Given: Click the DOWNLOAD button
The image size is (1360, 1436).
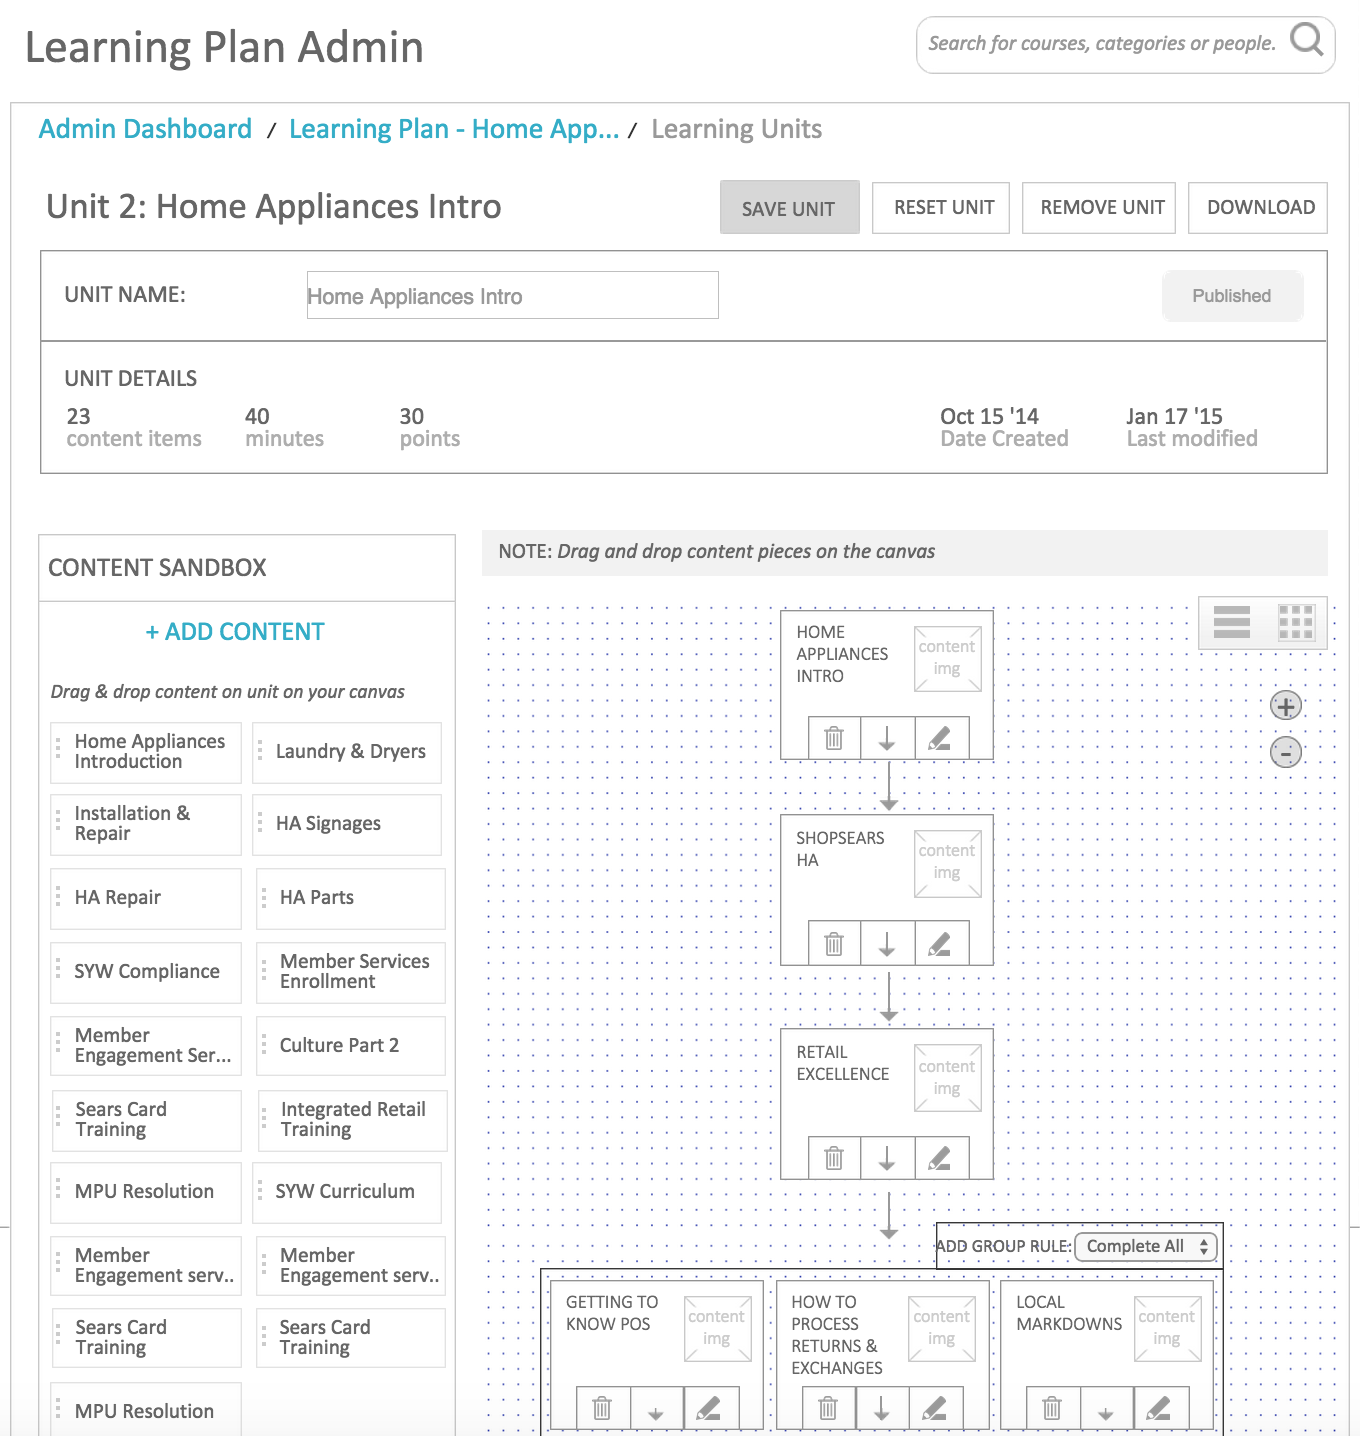Looking at the screenshot, I should pos(1258,208).
